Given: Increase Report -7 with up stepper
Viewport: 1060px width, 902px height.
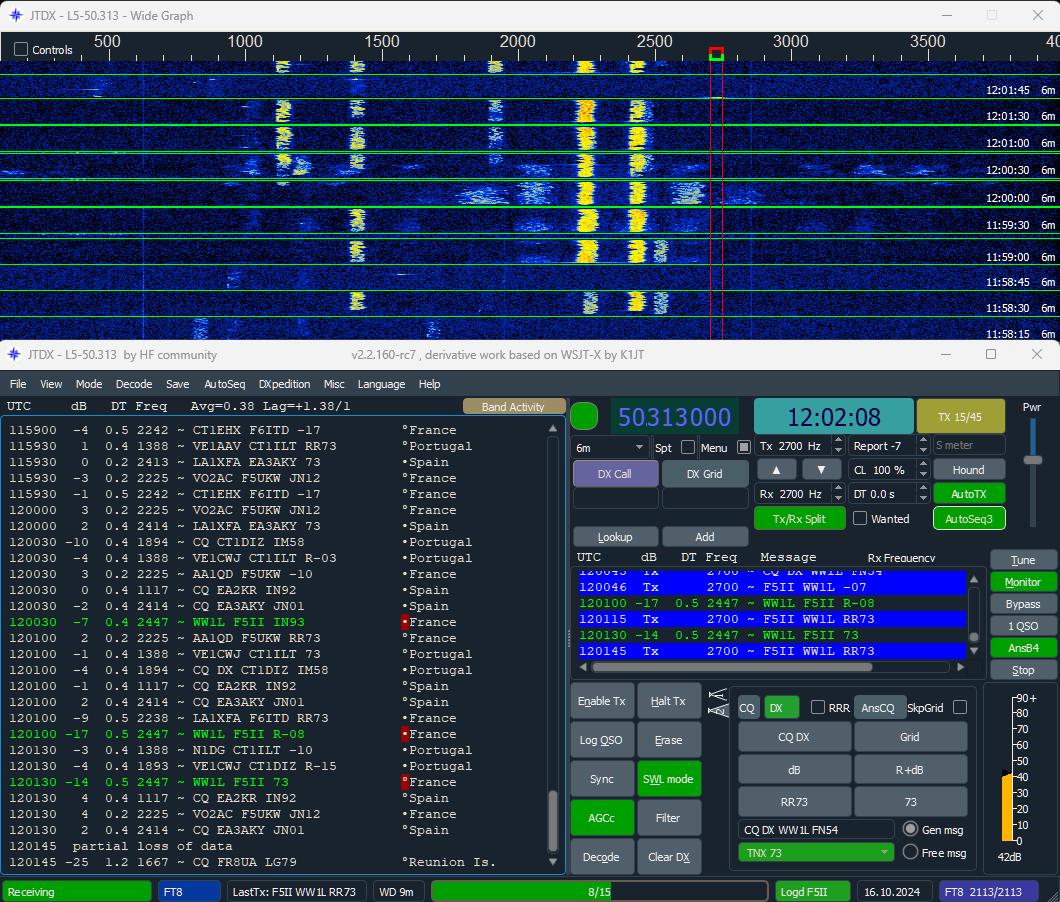Looking at the screenshot, I should 923,441.
